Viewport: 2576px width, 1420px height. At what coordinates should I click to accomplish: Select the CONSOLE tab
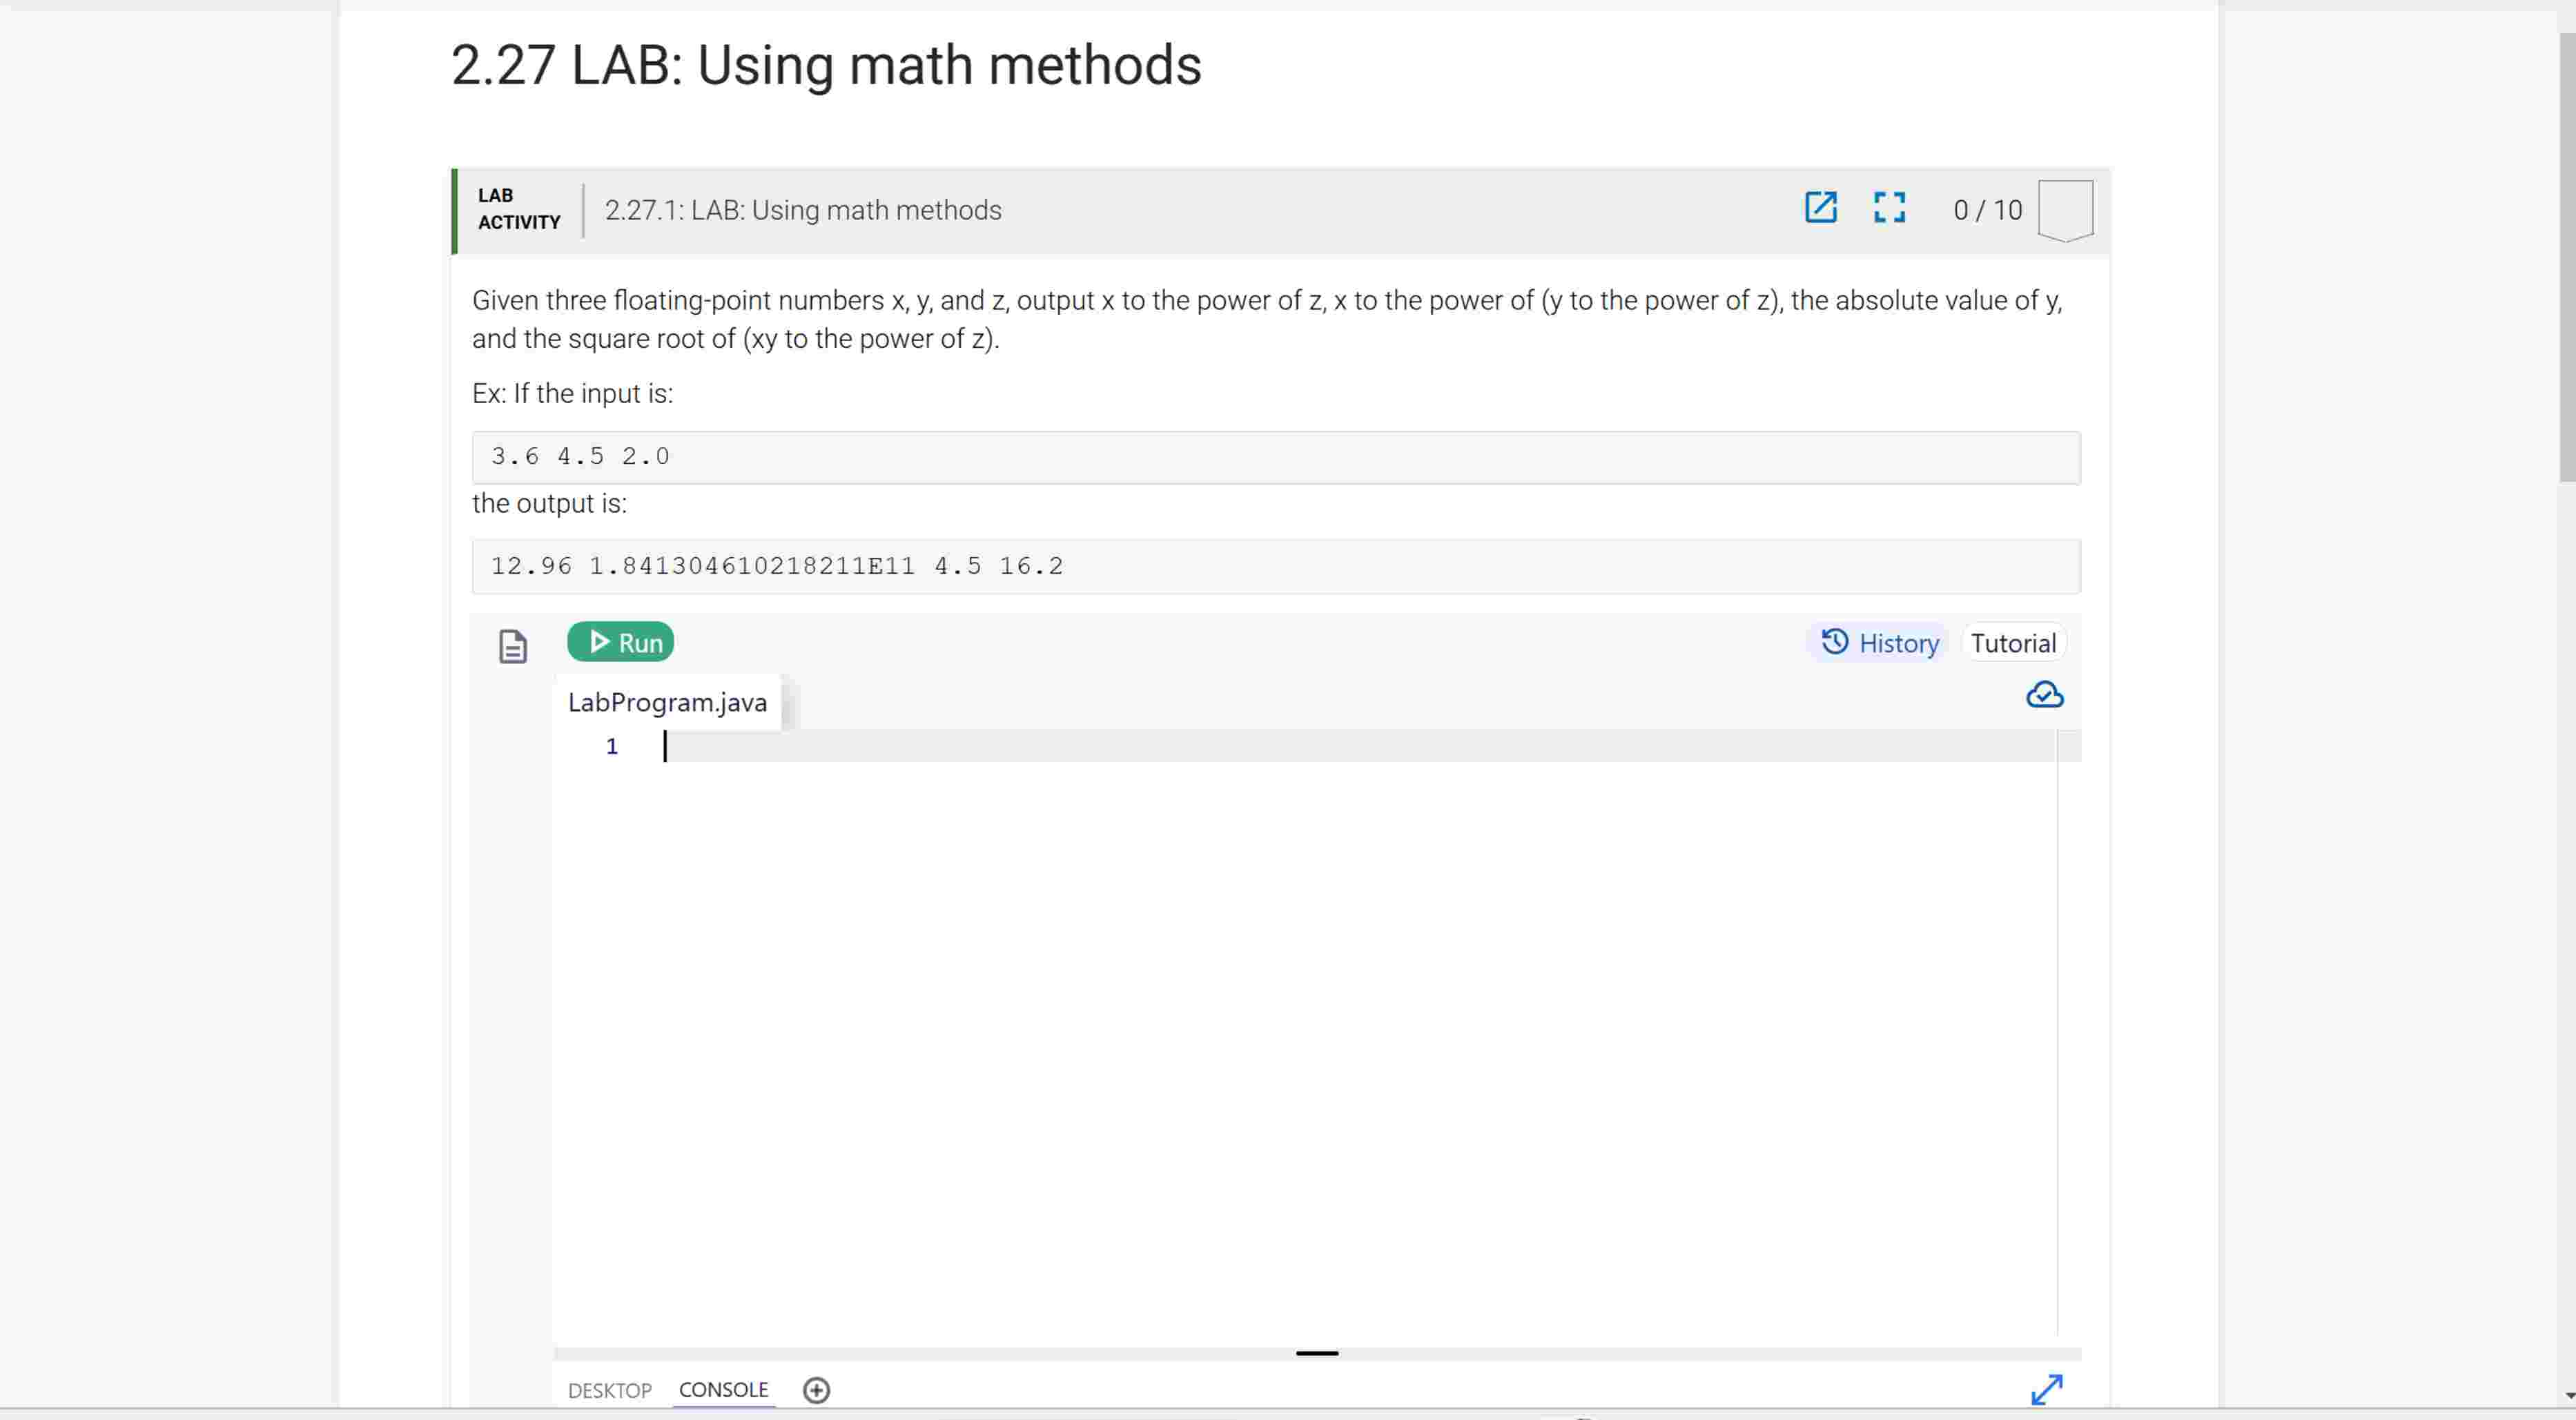(x=723, y=1389)
